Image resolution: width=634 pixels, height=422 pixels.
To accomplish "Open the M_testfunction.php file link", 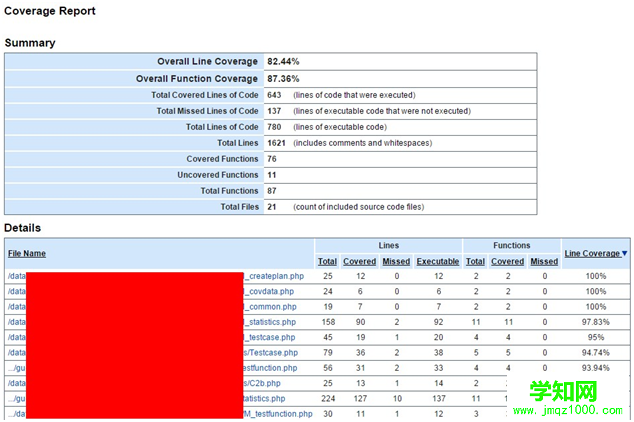I will 278,414.
